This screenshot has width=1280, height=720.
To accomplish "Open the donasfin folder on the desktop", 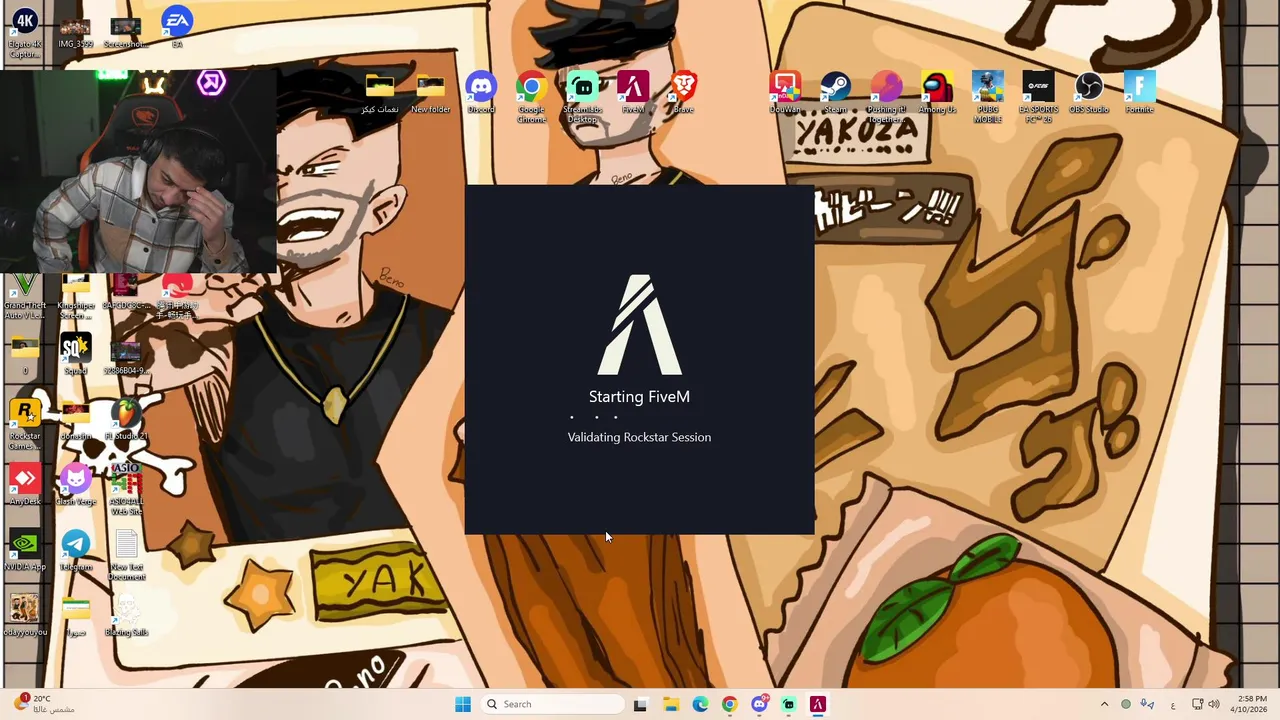I will [75, 419].
